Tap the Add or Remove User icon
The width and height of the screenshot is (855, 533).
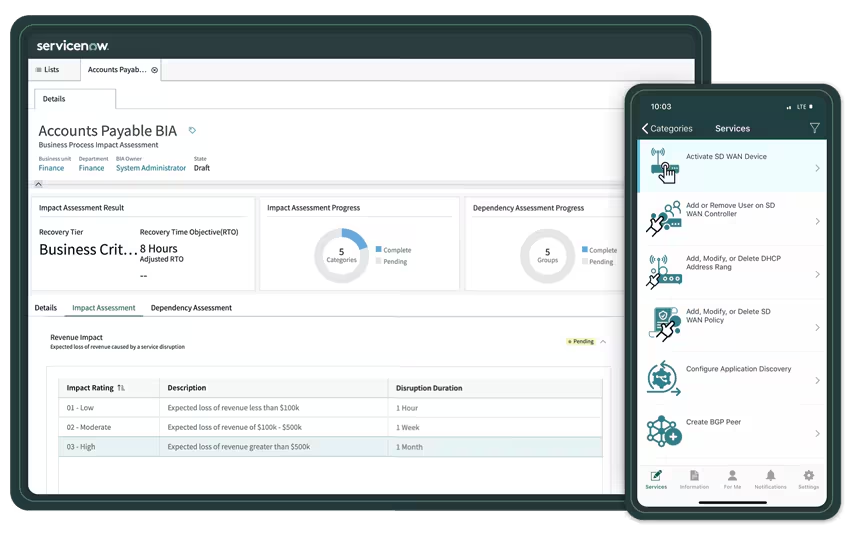coord(664,218)
